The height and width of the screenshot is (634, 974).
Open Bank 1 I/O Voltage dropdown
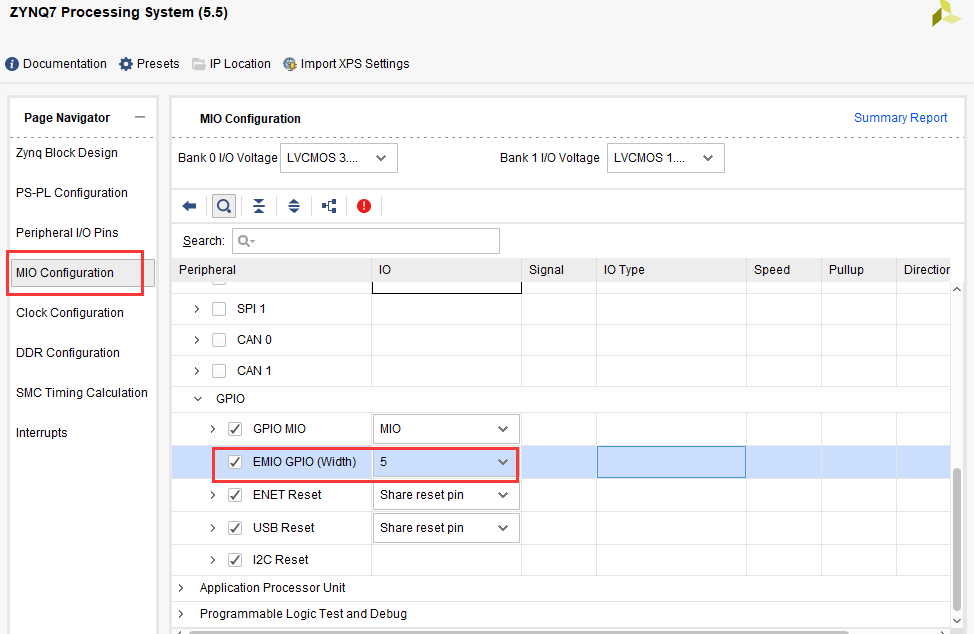point(665,158)
